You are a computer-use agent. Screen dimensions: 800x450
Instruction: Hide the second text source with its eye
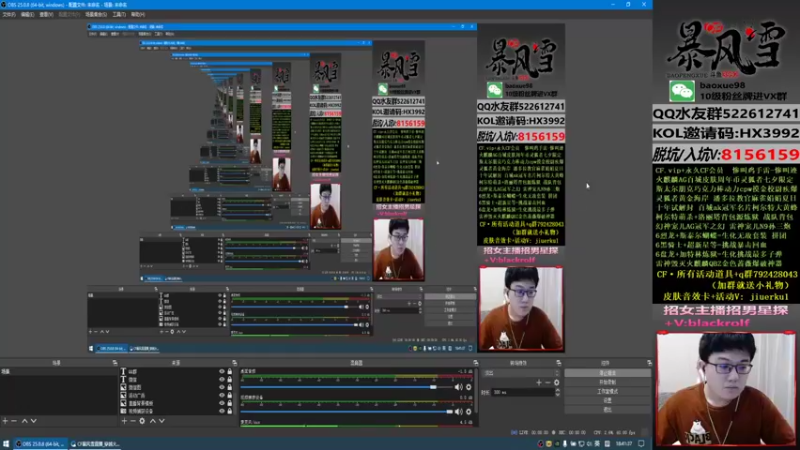point(221,380)
